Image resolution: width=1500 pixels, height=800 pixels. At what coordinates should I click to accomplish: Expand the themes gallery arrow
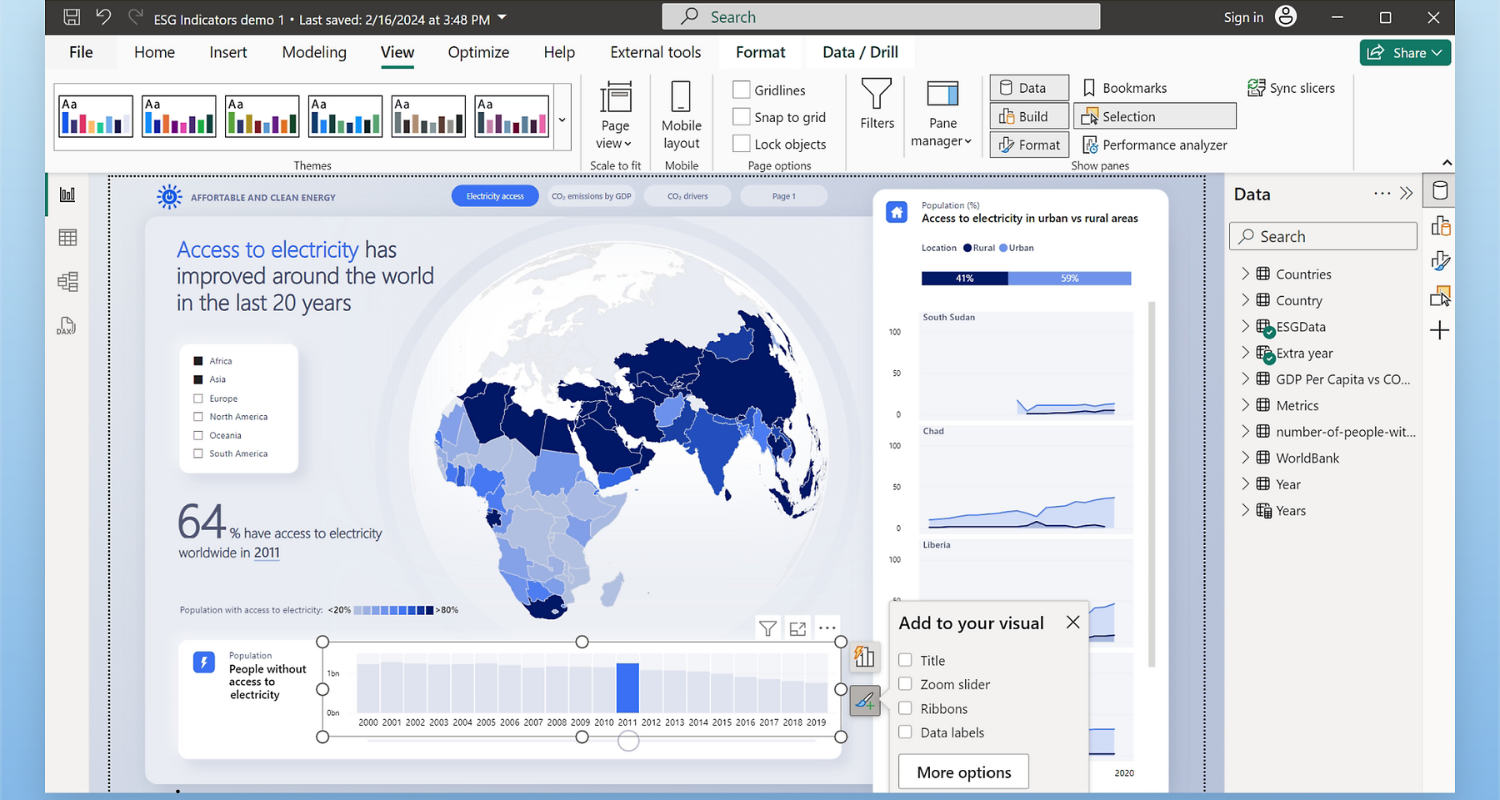tap(562, 120)
